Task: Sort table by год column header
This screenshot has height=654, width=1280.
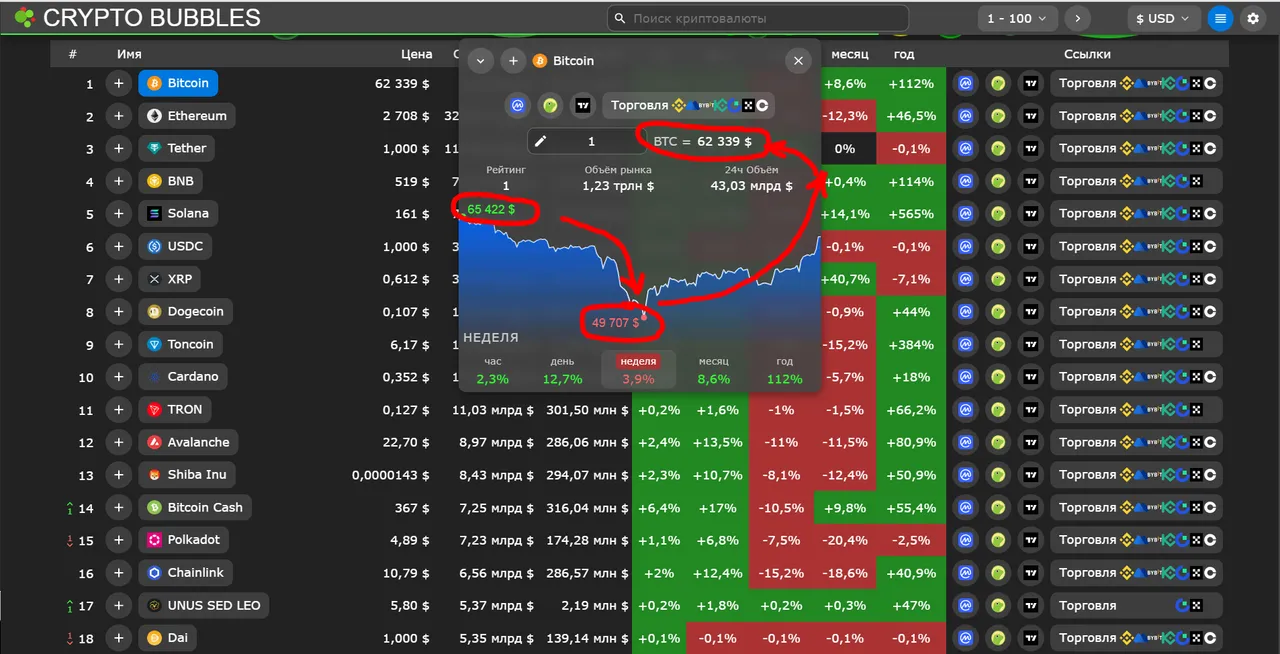Action: (x=904, y=54)
